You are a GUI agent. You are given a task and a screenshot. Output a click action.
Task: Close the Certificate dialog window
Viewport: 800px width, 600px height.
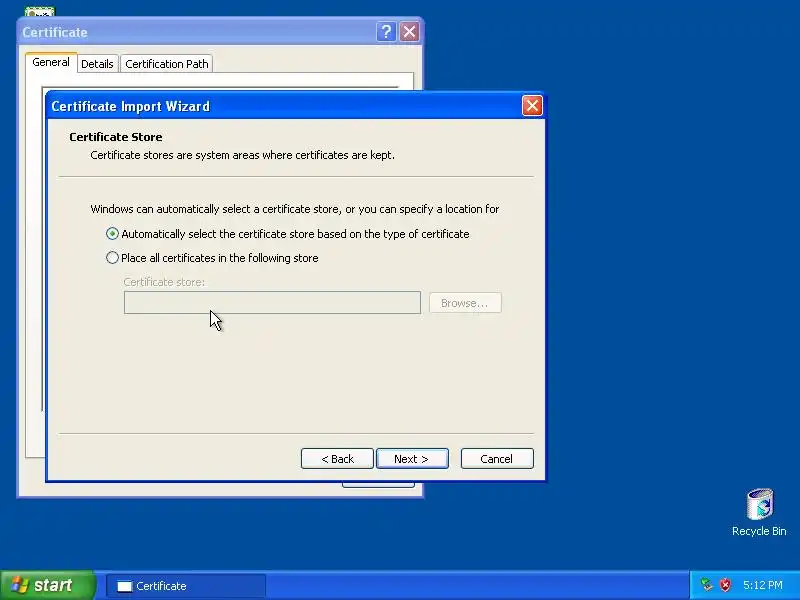tap(409, 32)
